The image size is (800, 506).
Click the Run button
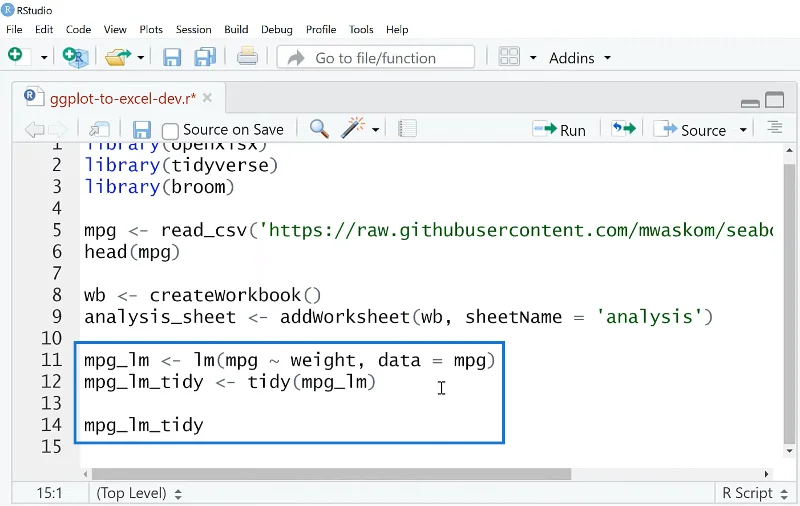(x=559, y=130)
